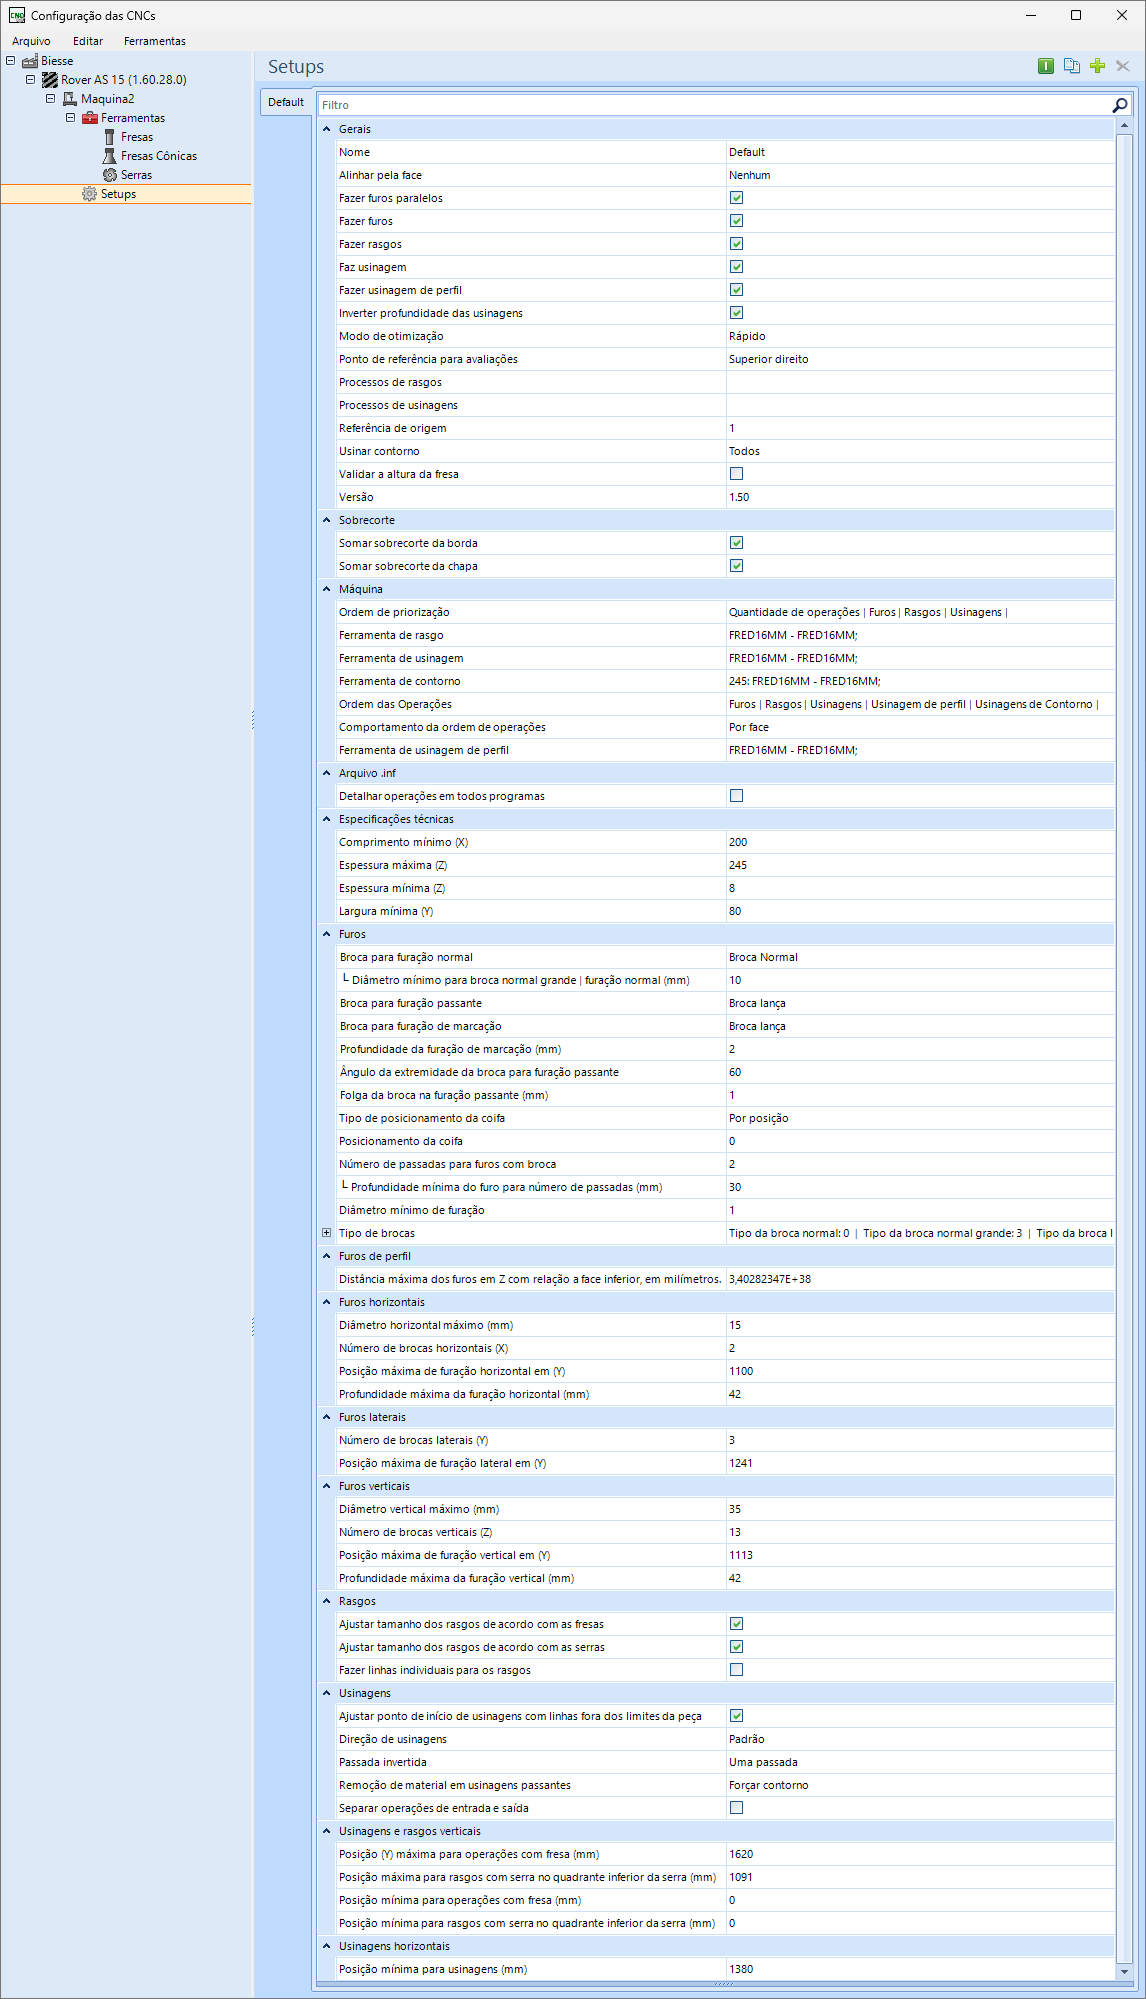This screenshot has height=1999, width=1146.
Task: Select the Default setup tab
Action: click(286, 102)
